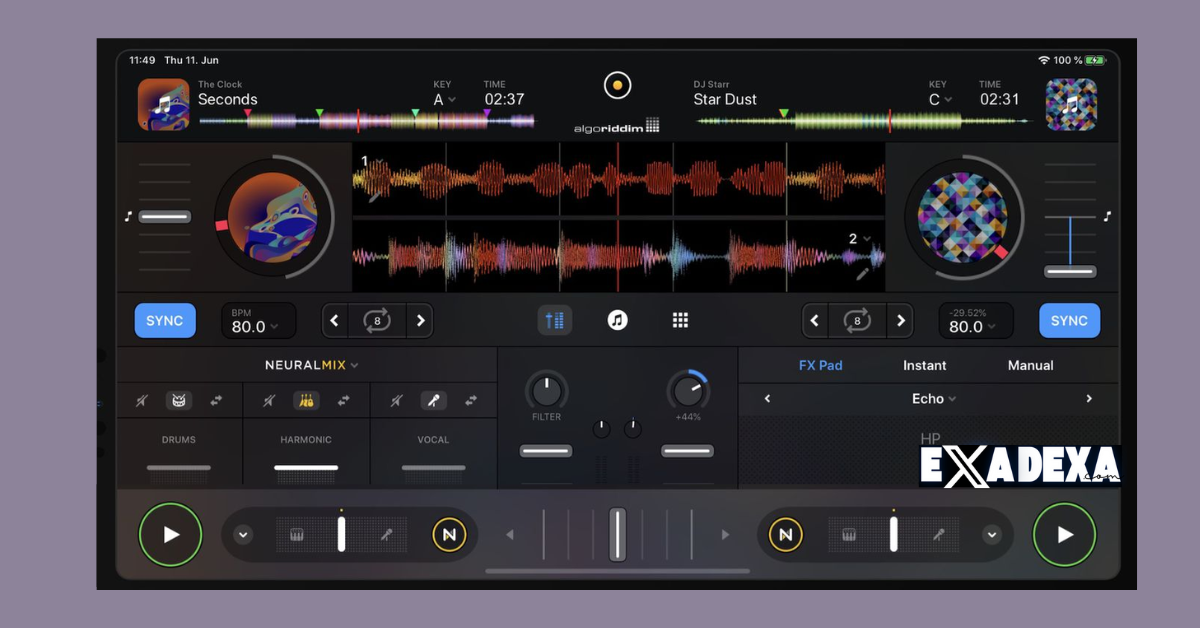The image size is (1200, 628).
Task: Mute the Drums stem on left deck
Action: tap(142, 399)
